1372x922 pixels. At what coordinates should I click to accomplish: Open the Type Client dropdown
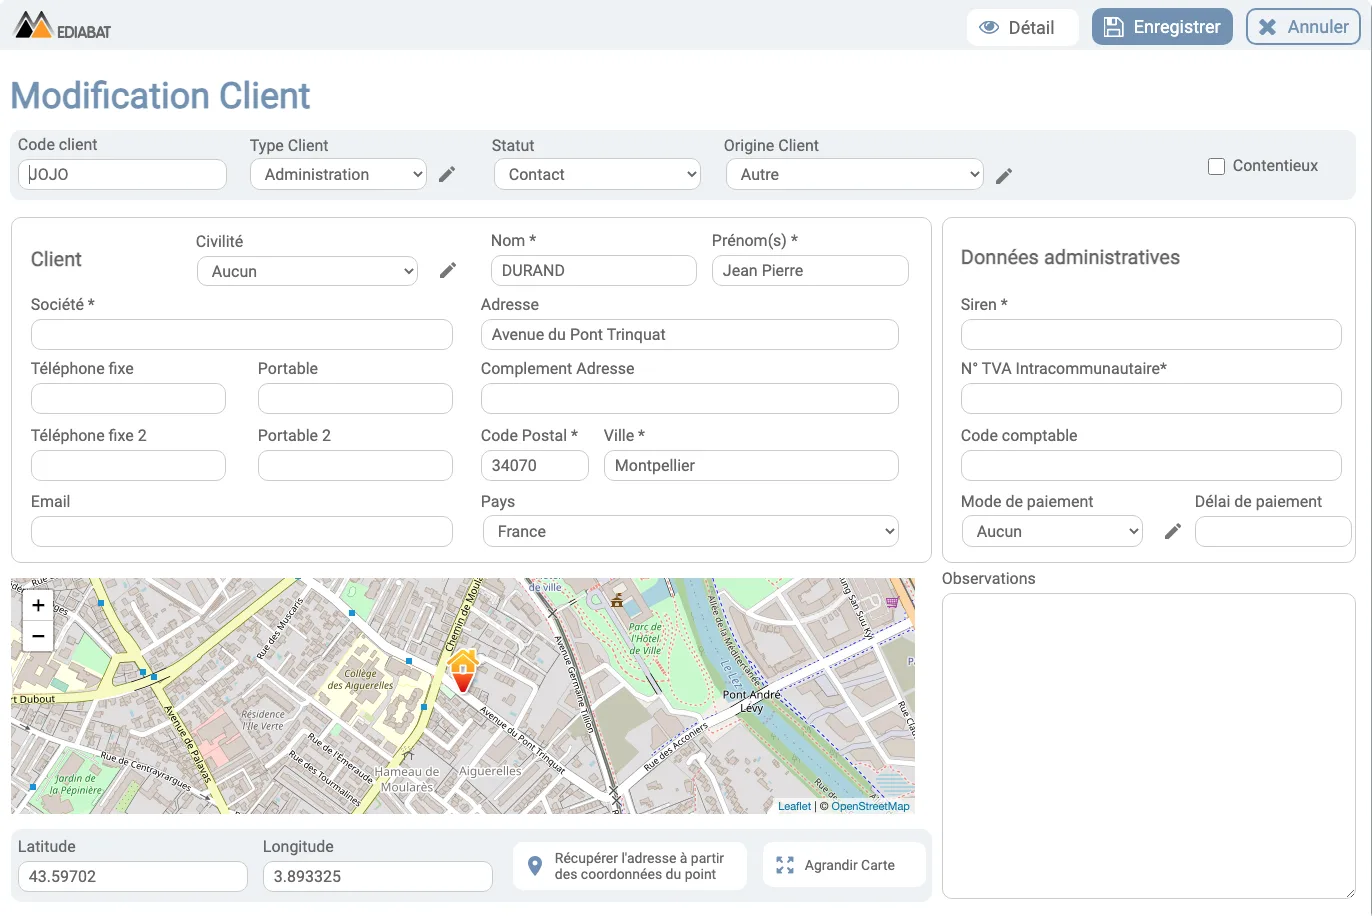click(338, 174)
